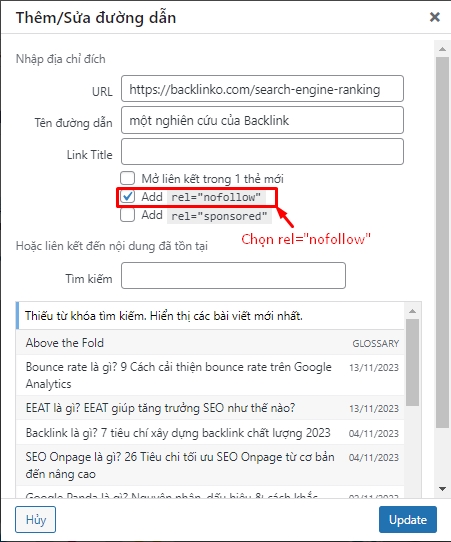The height and width of the screenshot is (542, 451).
Task: Check the Add rel="sponsored" checkbox
Action: click(128, 215)
